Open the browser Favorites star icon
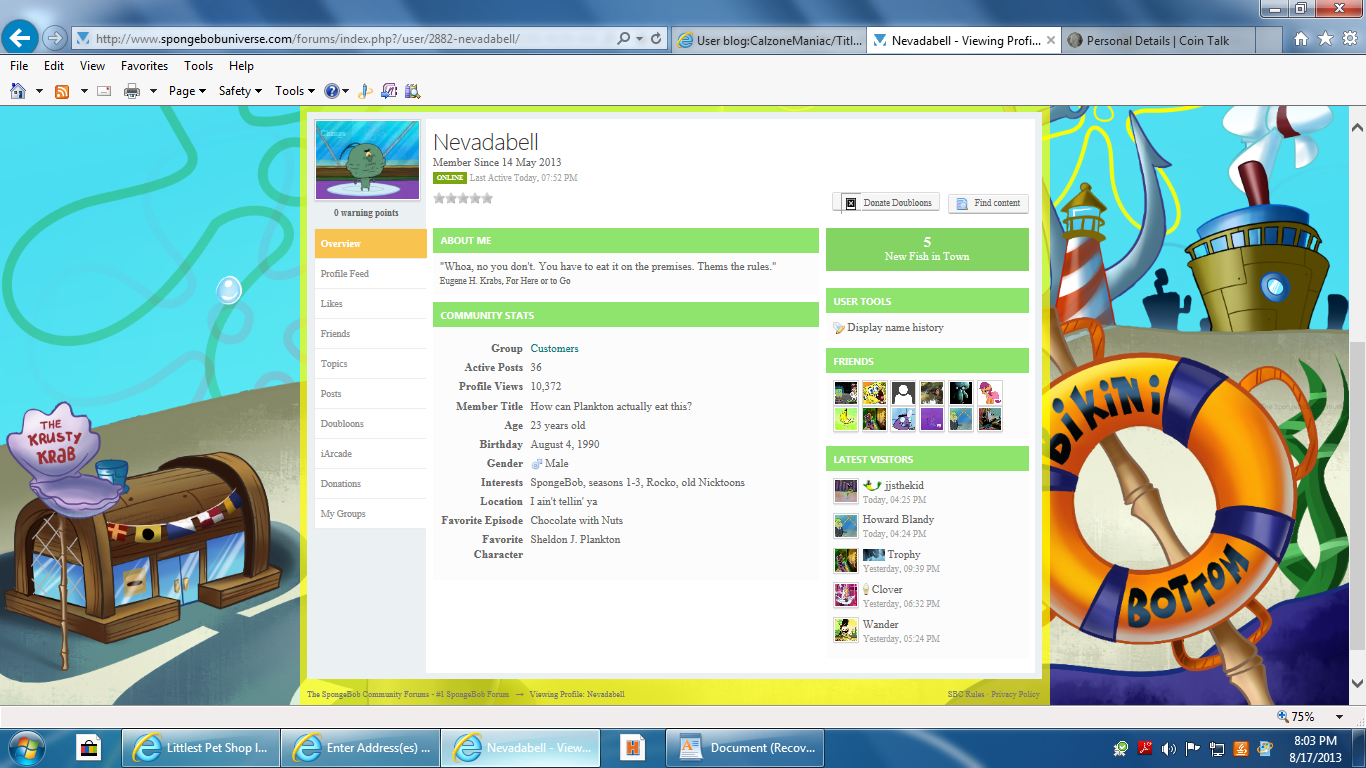The image size is (1366, 768). (x=1325, y=39)
